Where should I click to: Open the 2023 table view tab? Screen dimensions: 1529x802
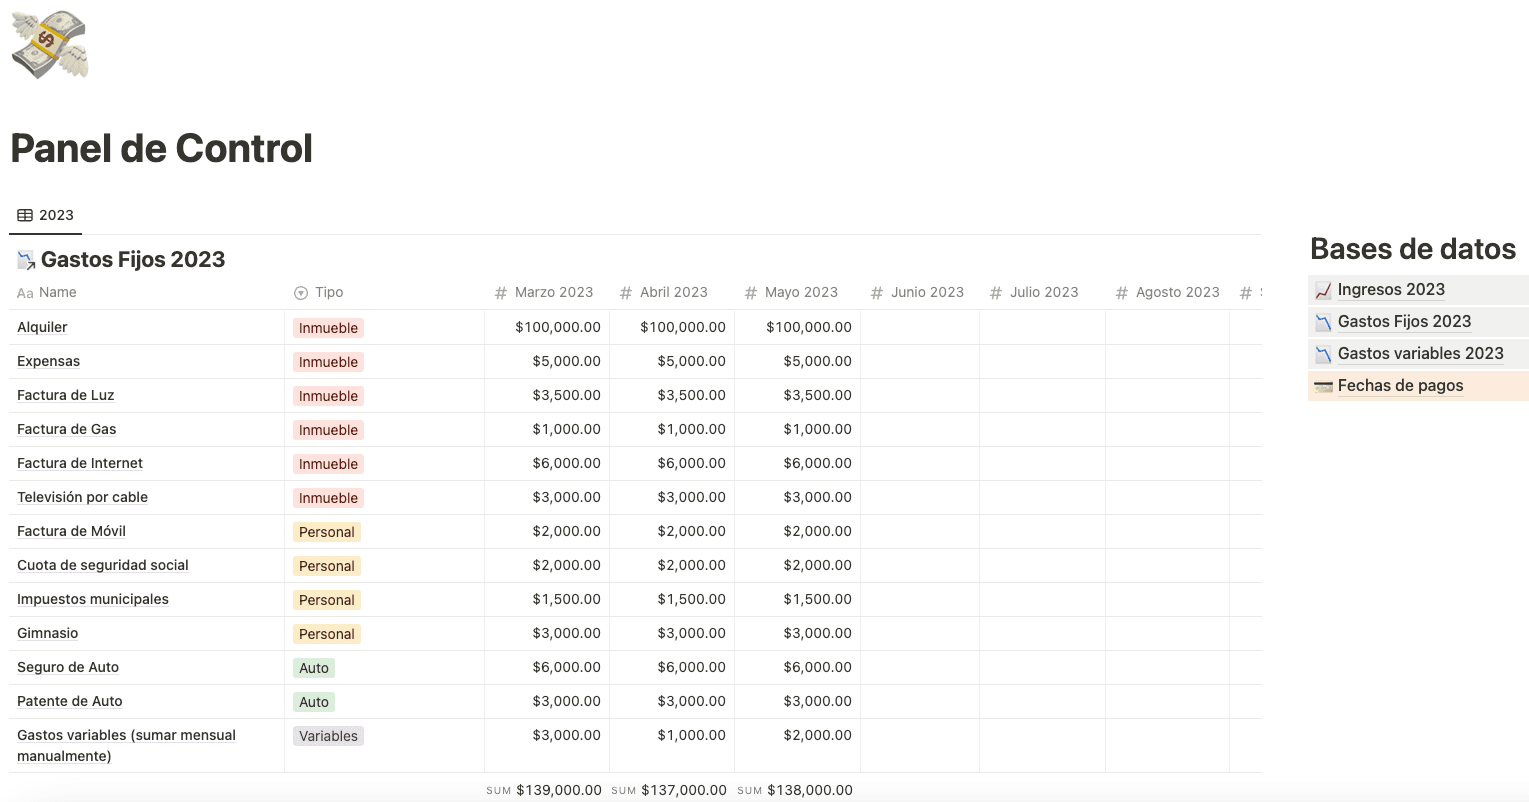tap(46, 215)
